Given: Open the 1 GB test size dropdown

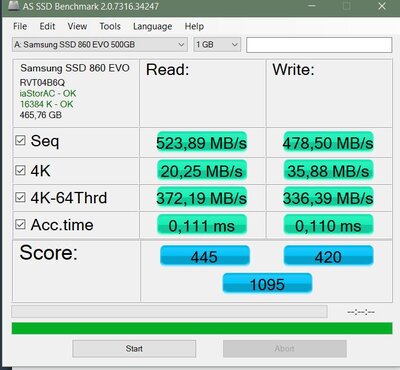Looking at the screenshot, I should pos(217,45).
